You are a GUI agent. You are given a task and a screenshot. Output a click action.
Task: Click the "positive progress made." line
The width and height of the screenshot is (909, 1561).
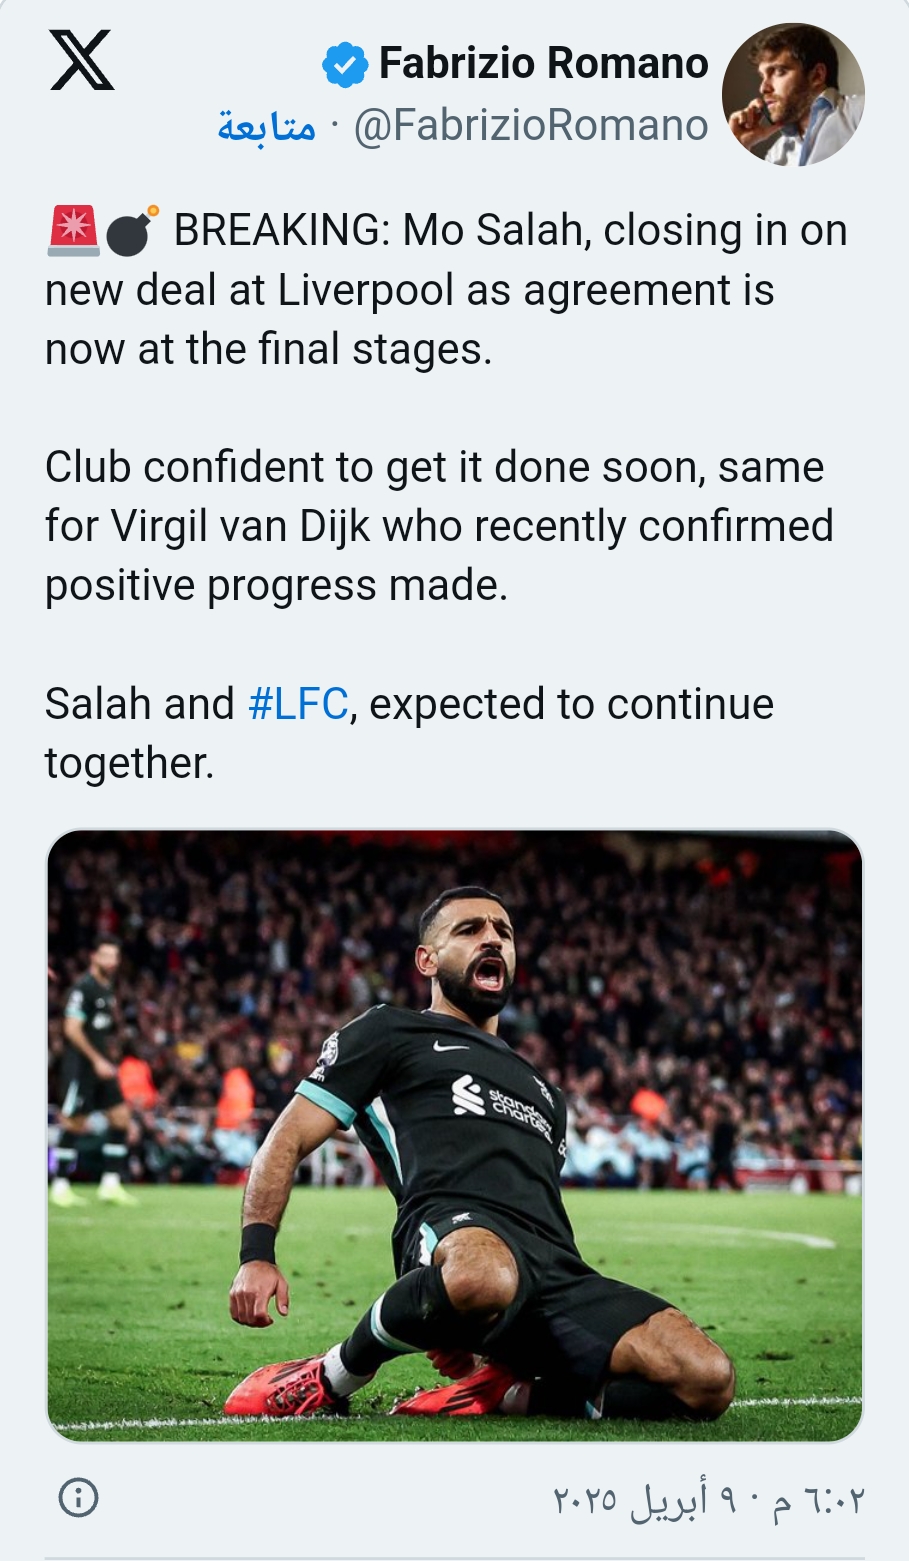pos(276,585)
